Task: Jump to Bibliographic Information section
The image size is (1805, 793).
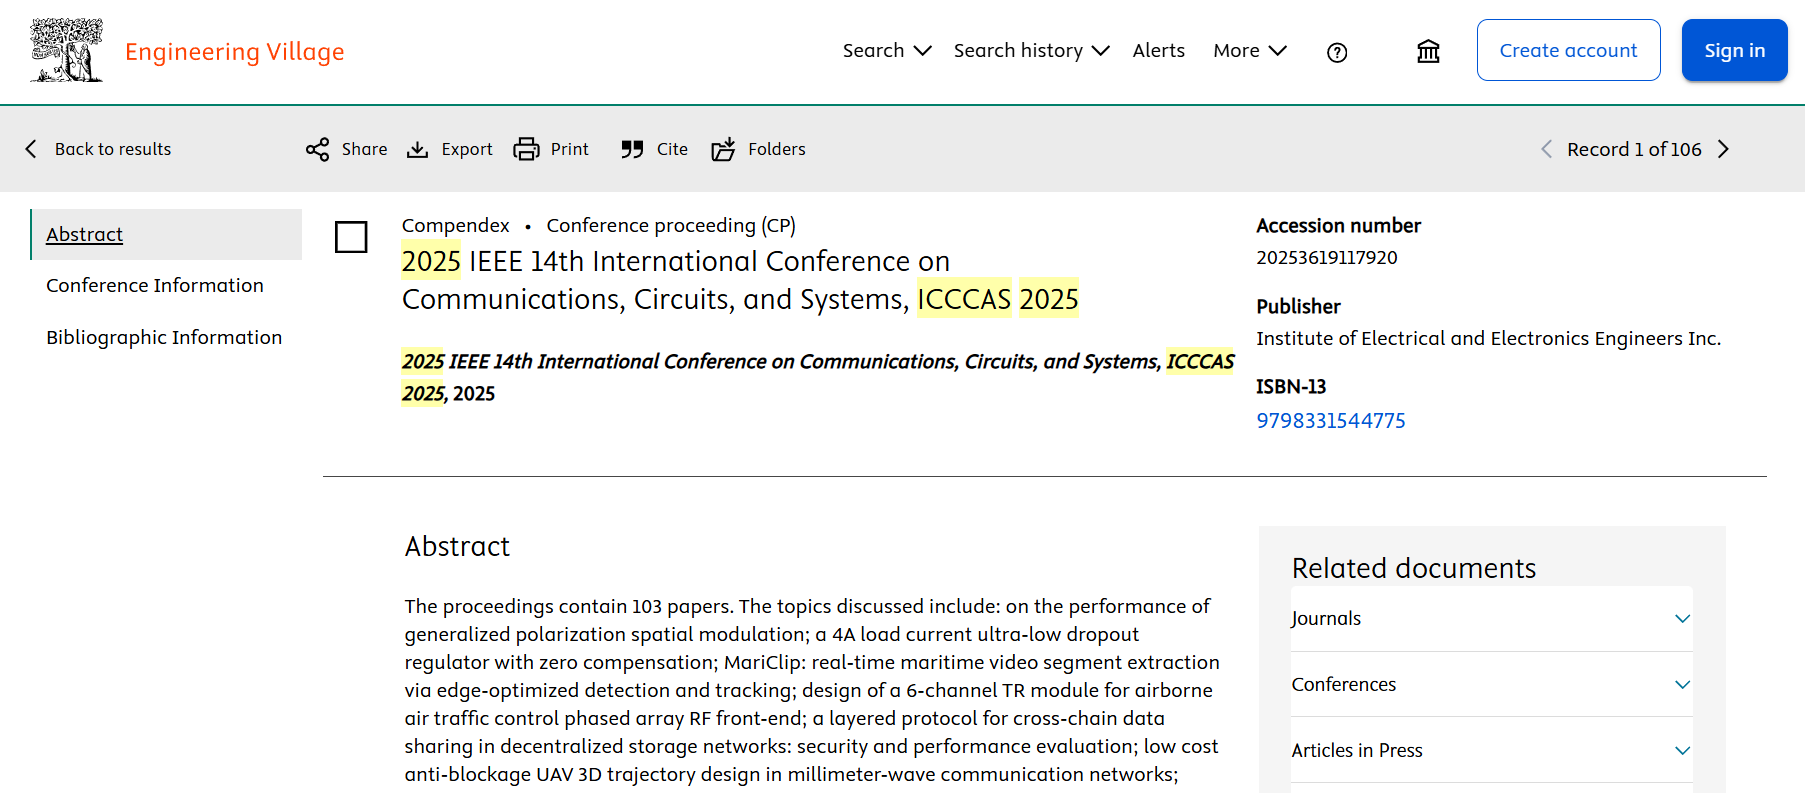Action: 164,338
